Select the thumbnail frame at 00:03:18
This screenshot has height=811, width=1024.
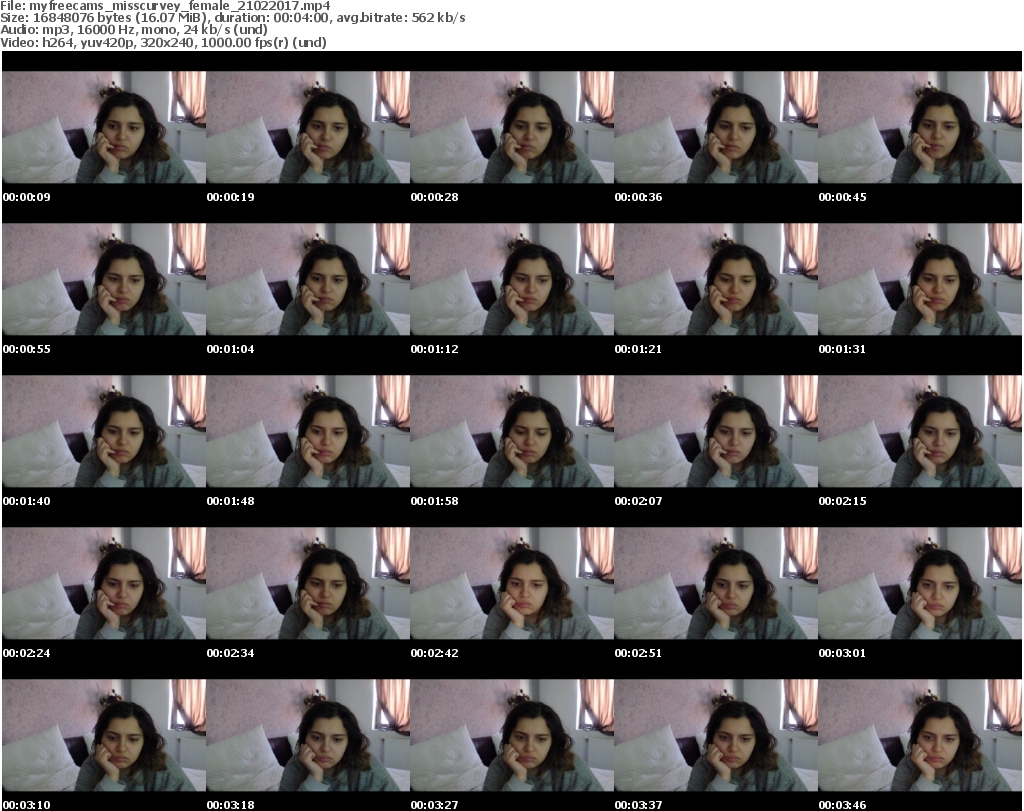tap(308, 736)
